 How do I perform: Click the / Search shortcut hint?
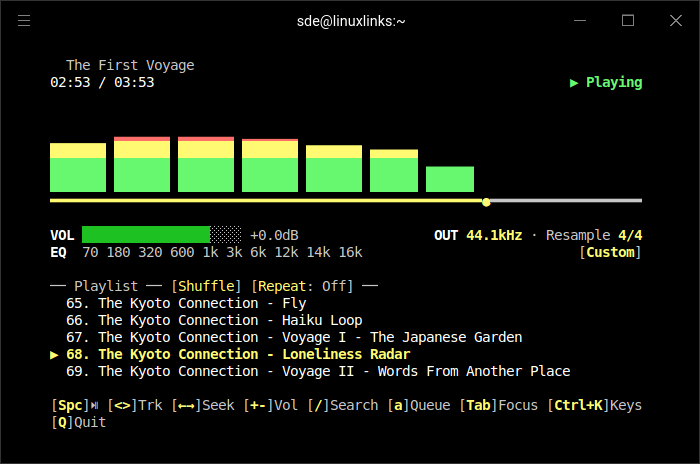point(343,405)
